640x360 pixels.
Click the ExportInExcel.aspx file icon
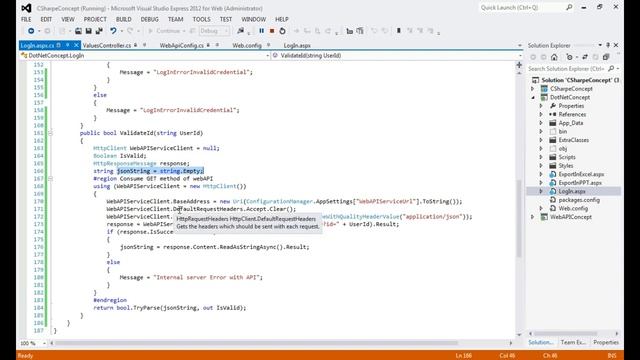[x=553, y=174]
